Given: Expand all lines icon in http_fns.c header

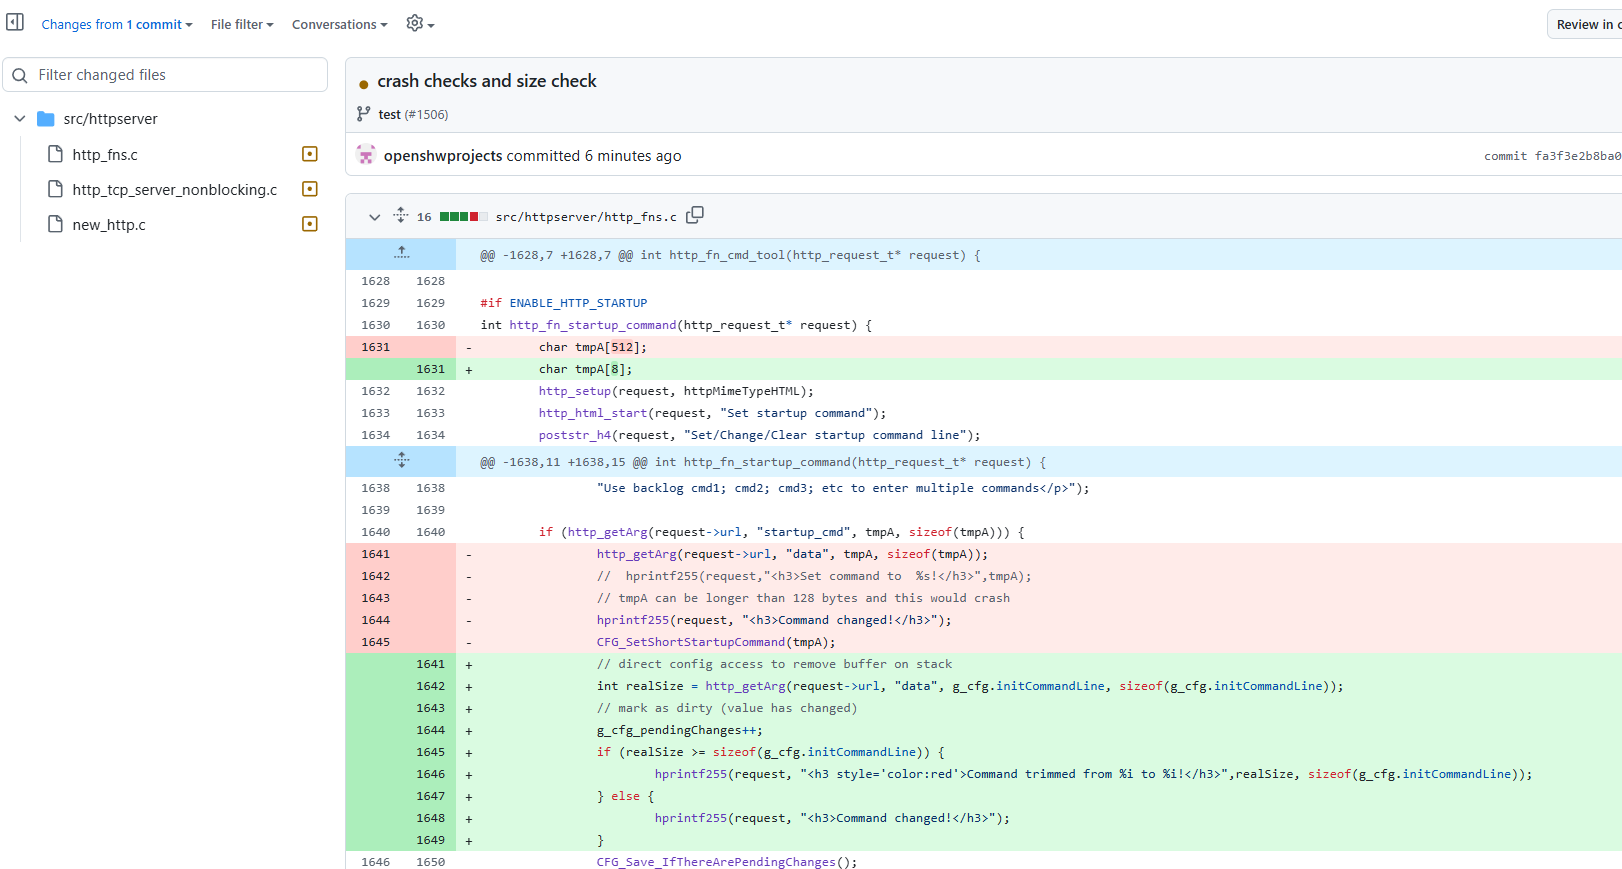Looking at the screenshot, I should tap(401, 216).
